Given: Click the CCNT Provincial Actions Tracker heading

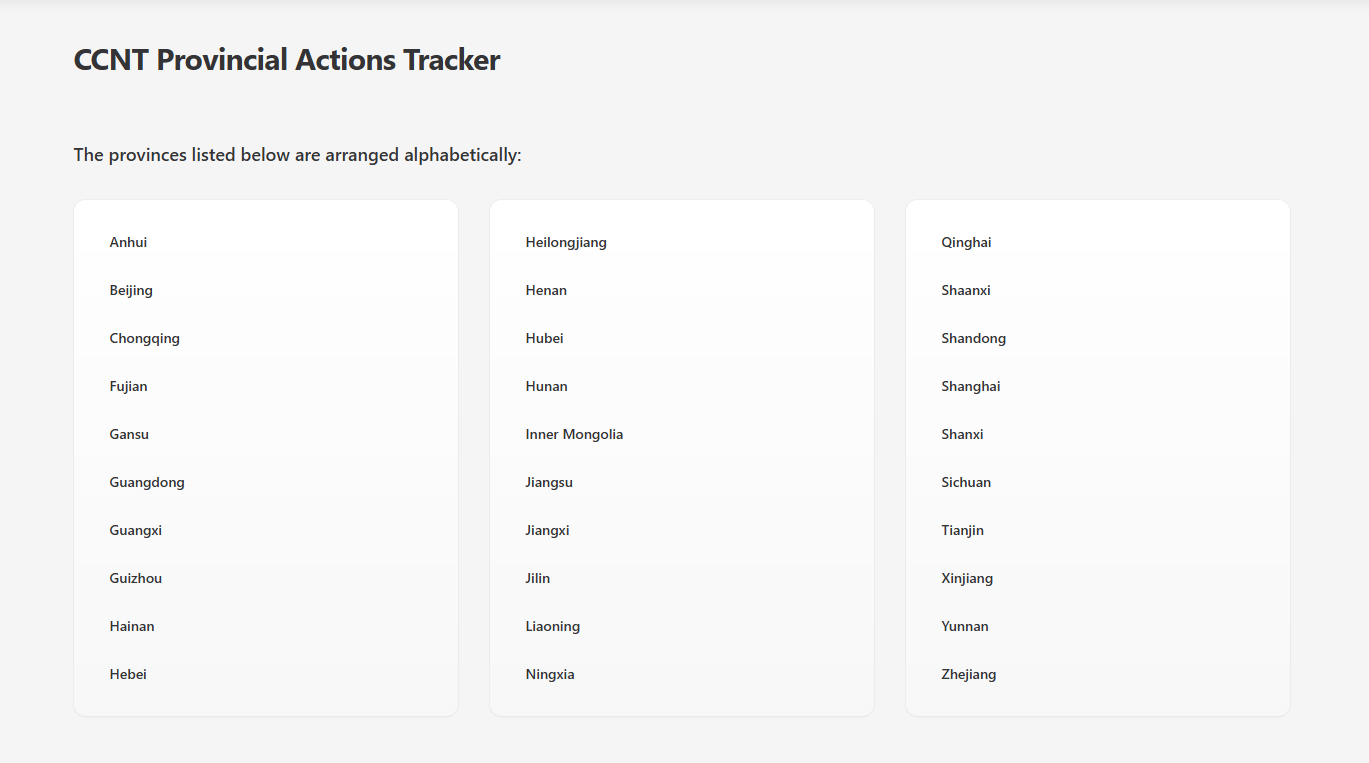Looking at the screenshot, I should [x=287, y=60].
